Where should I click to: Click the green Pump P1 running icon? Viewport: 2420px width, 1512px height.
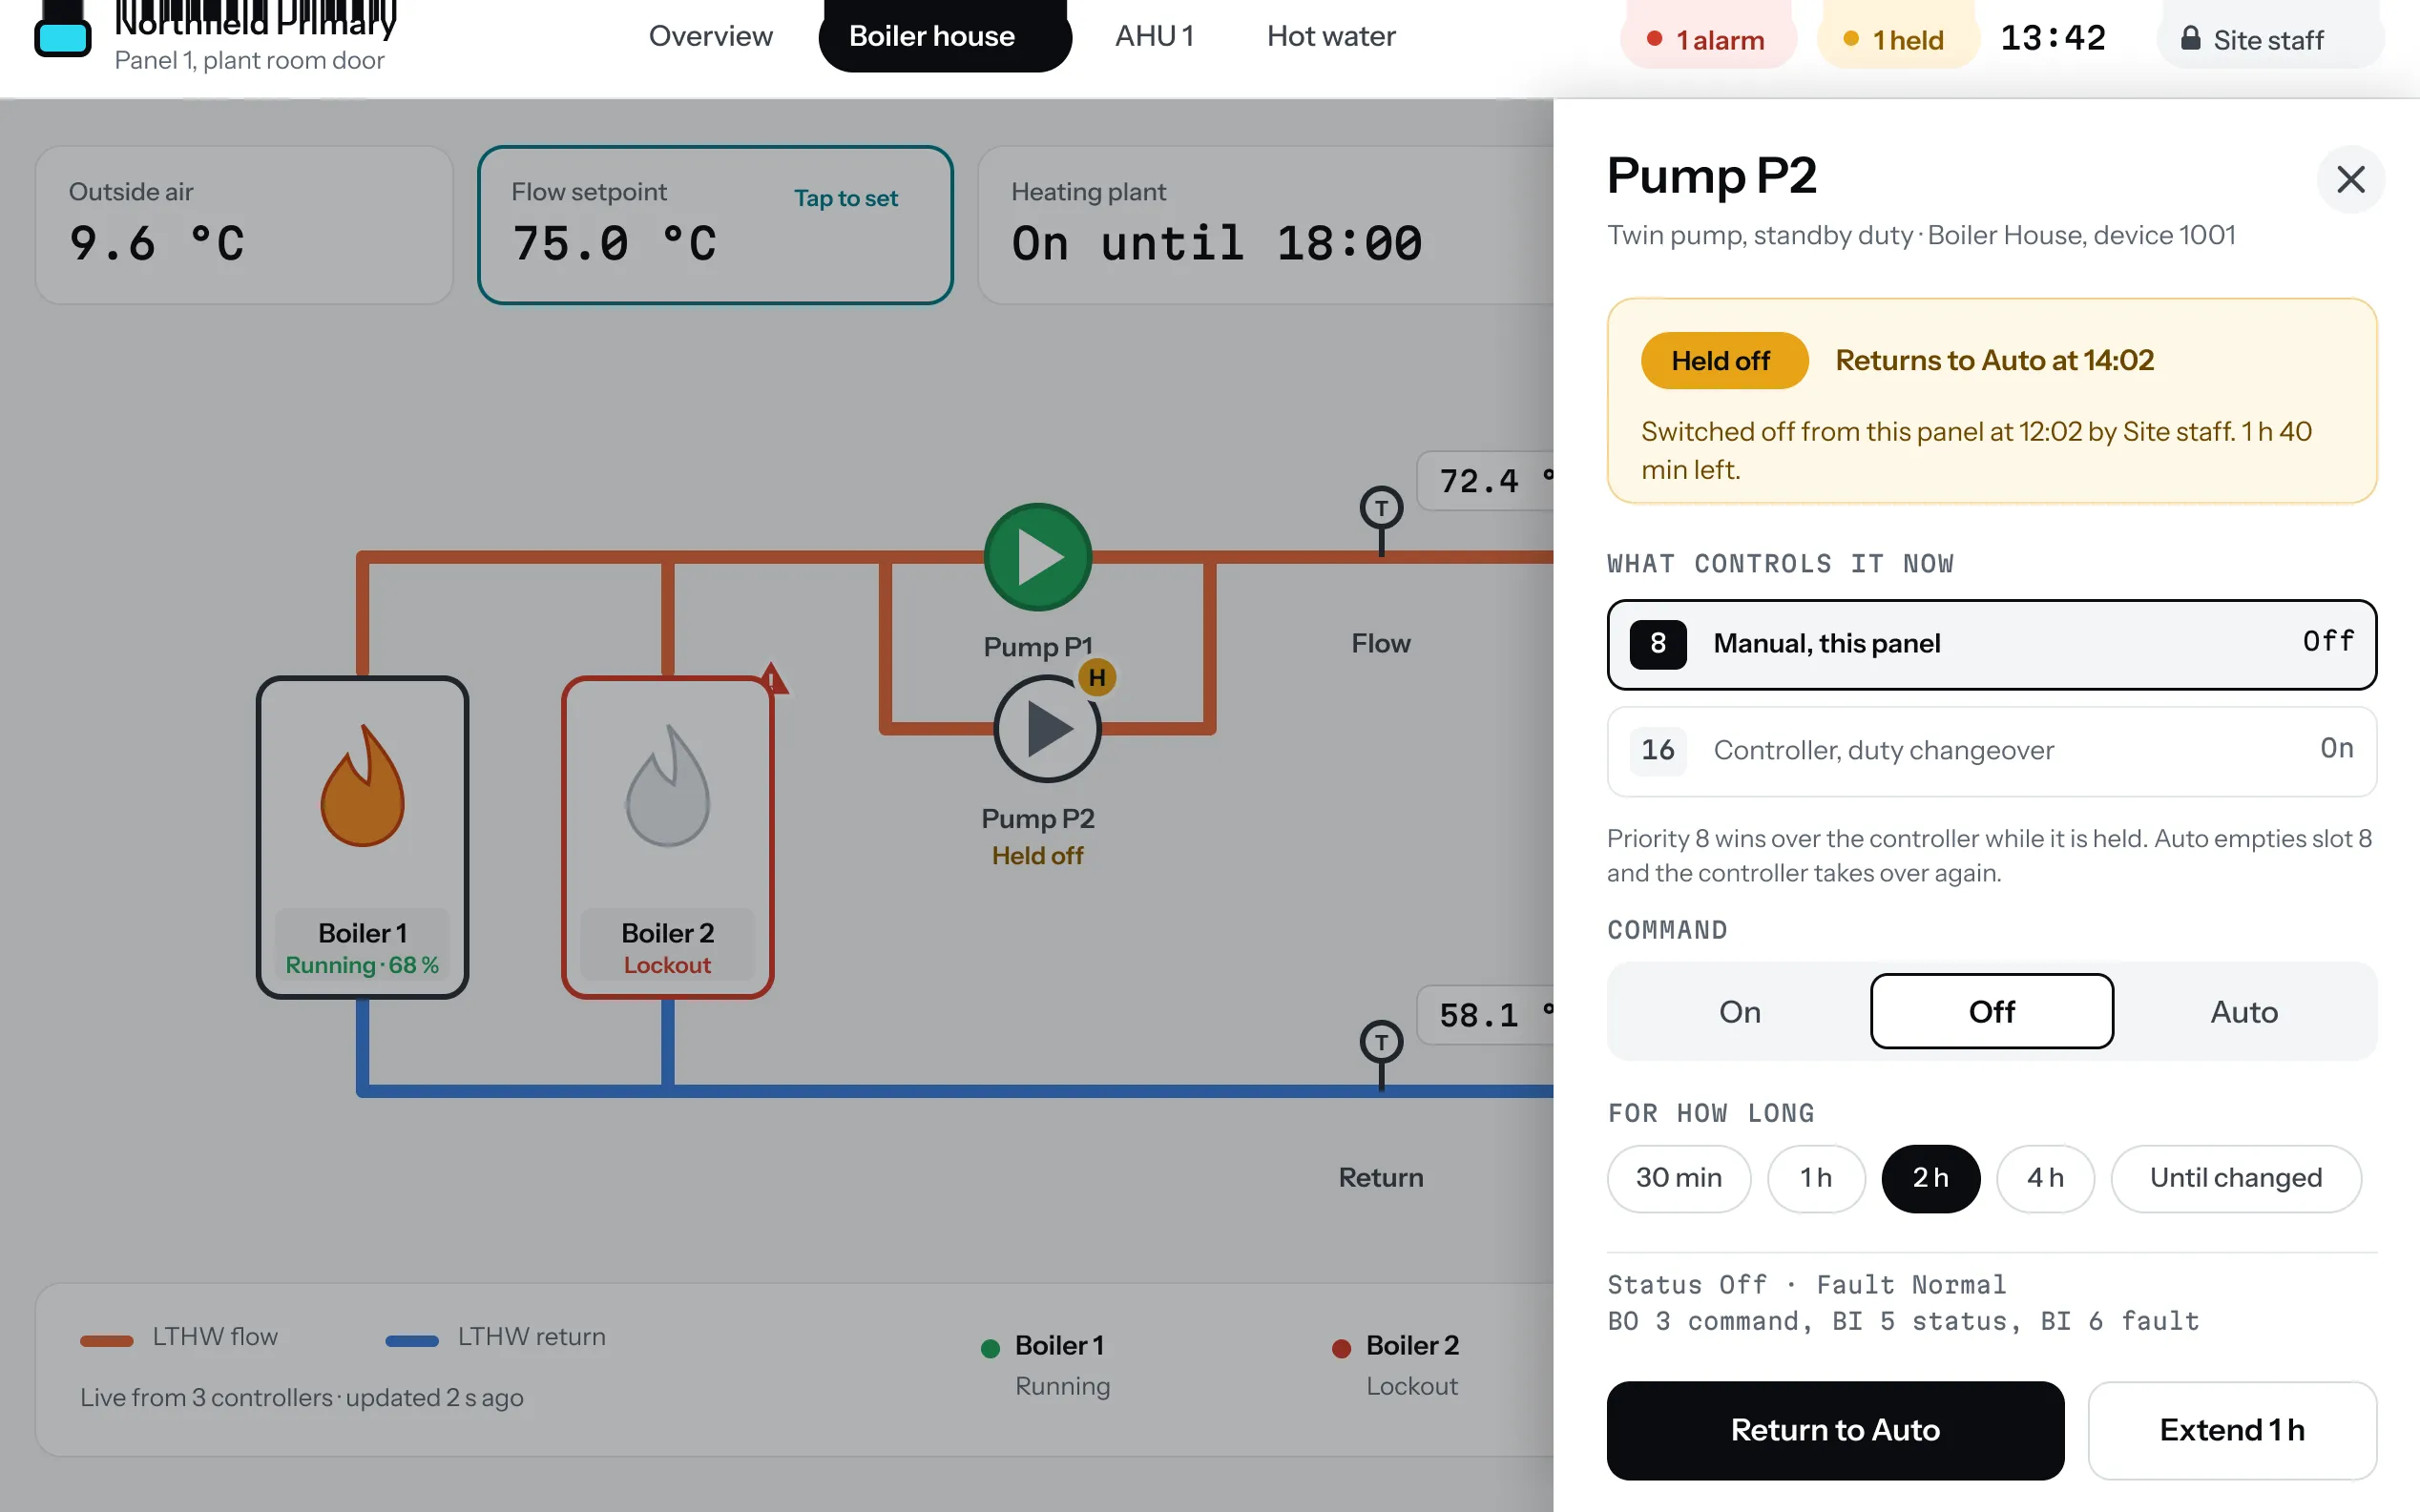[x=1037, y=557]
